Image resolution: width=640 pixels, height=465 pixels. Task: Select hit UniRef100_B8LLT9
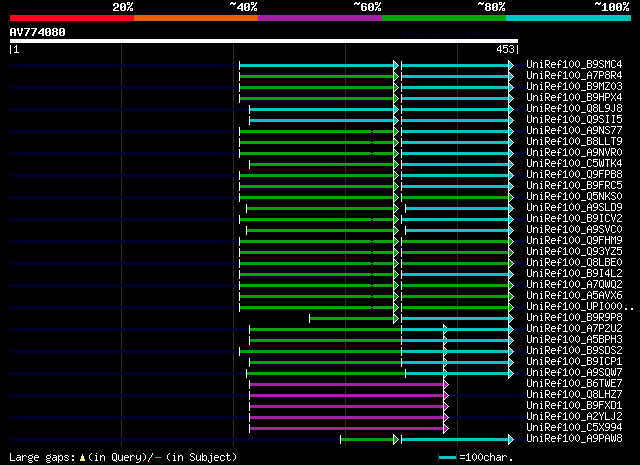click(x=574, y=142)
